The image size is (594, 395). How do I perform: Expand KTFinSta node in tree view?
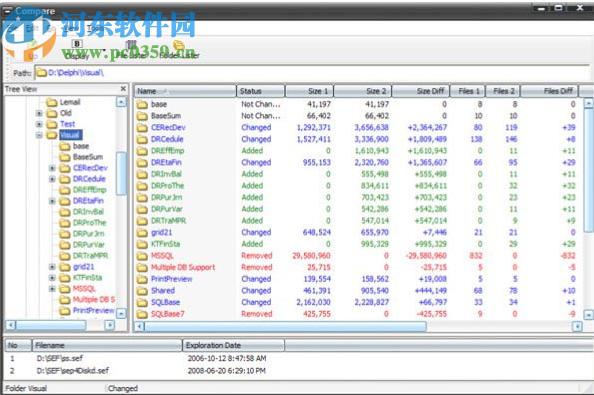(x=52, y=278)
